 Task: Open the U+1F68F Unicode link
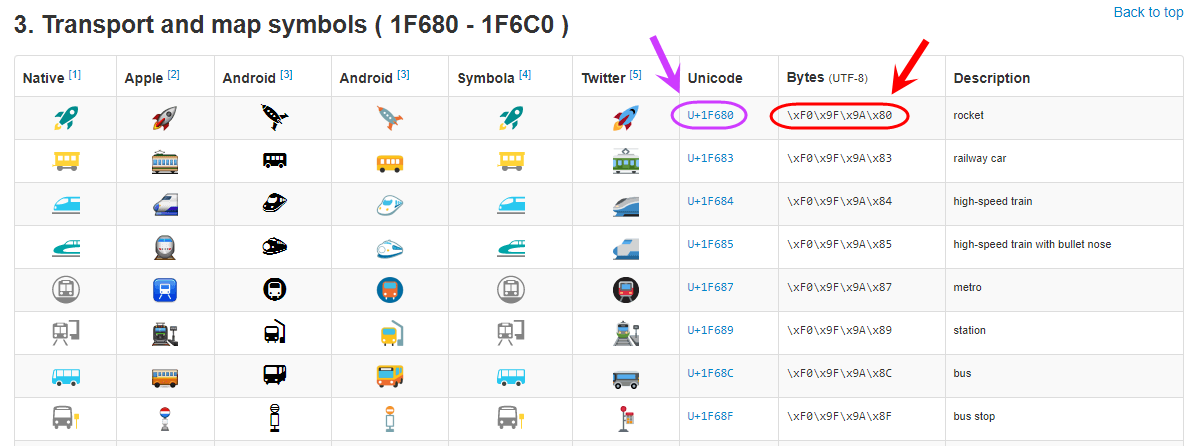coord(709,416)
